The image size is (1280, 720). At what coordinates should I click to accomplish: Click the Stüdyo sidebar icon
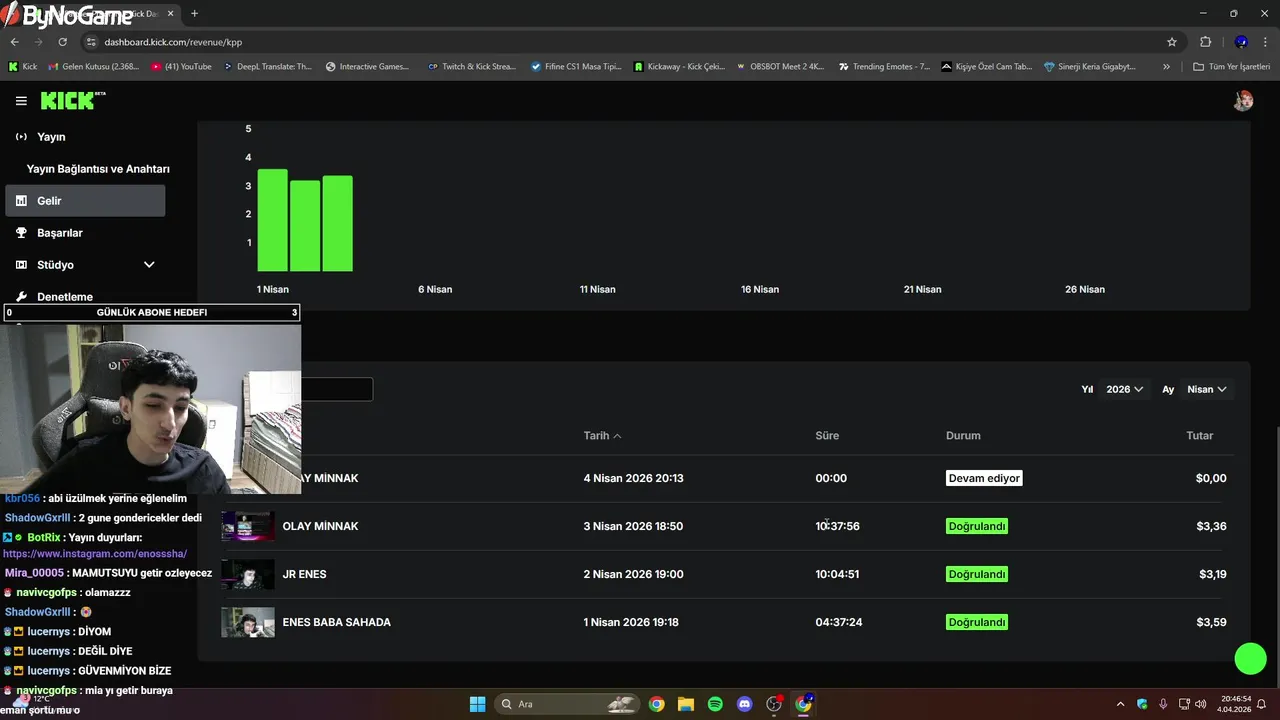[21, 265]
